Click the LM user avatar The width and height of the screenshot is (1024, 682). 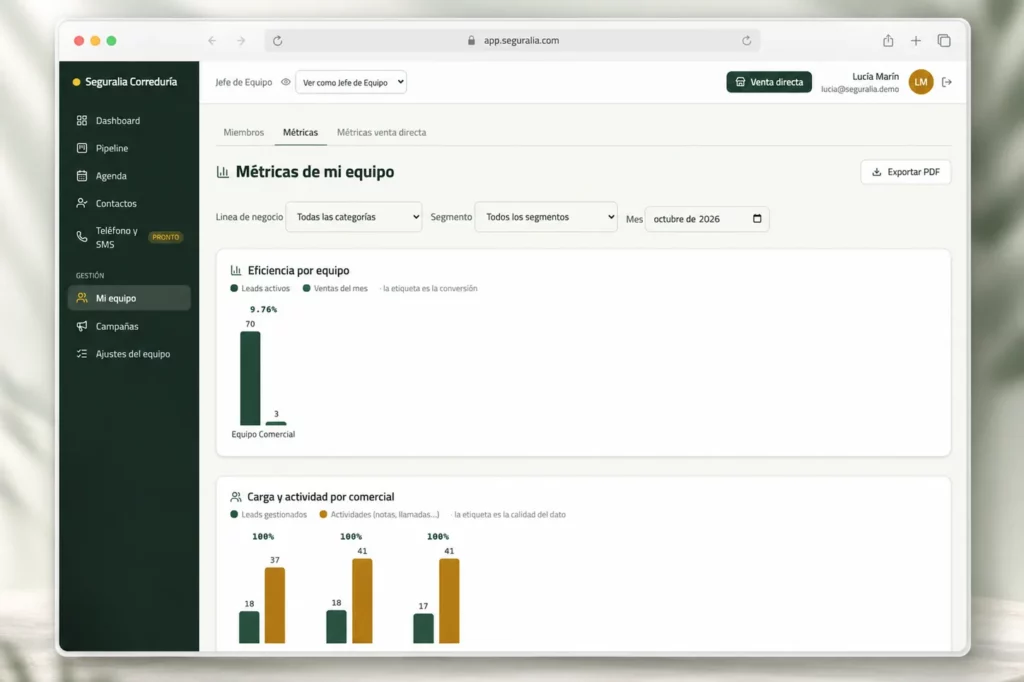[x=921, y=82]
